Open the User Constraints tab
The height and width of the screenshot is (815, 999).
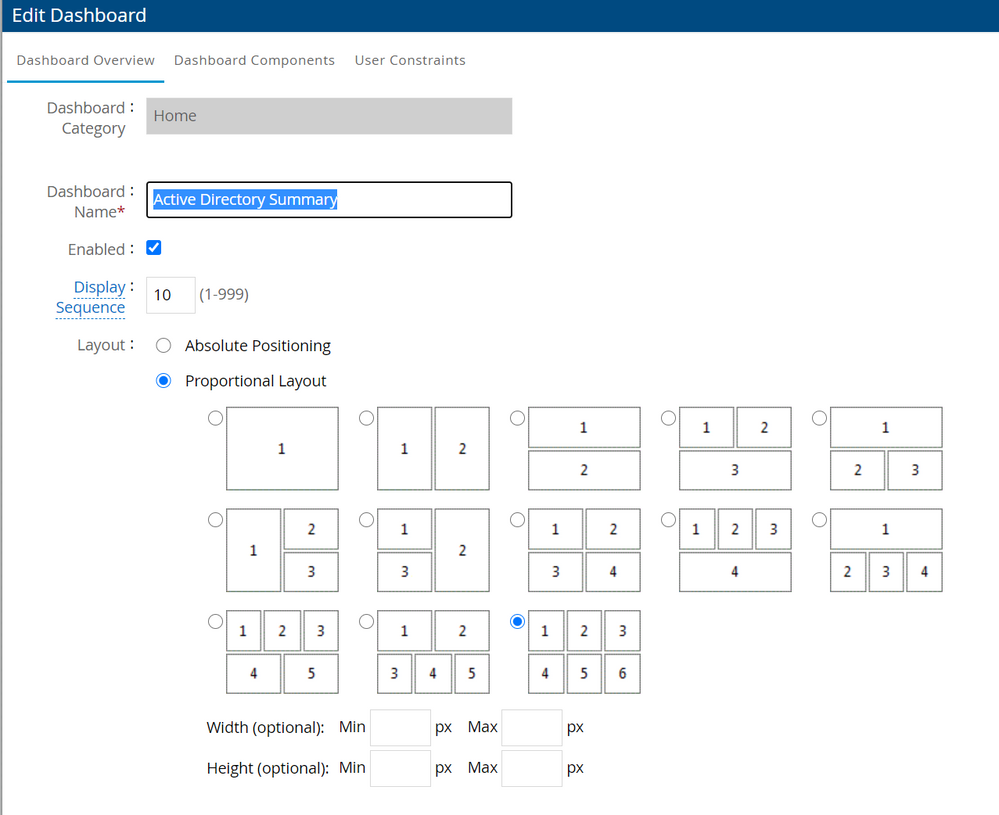click(x=410, y=60)
